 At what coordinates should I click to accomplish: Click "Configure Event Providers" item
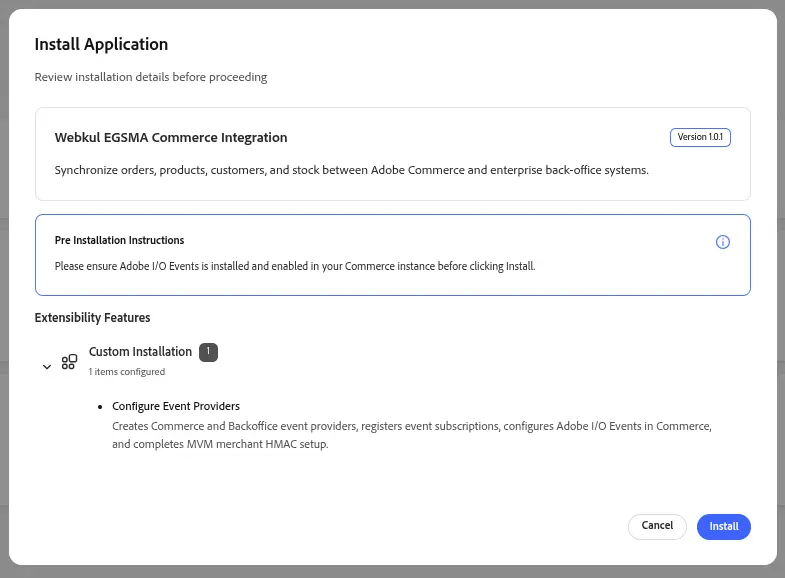tap(176, 406)
